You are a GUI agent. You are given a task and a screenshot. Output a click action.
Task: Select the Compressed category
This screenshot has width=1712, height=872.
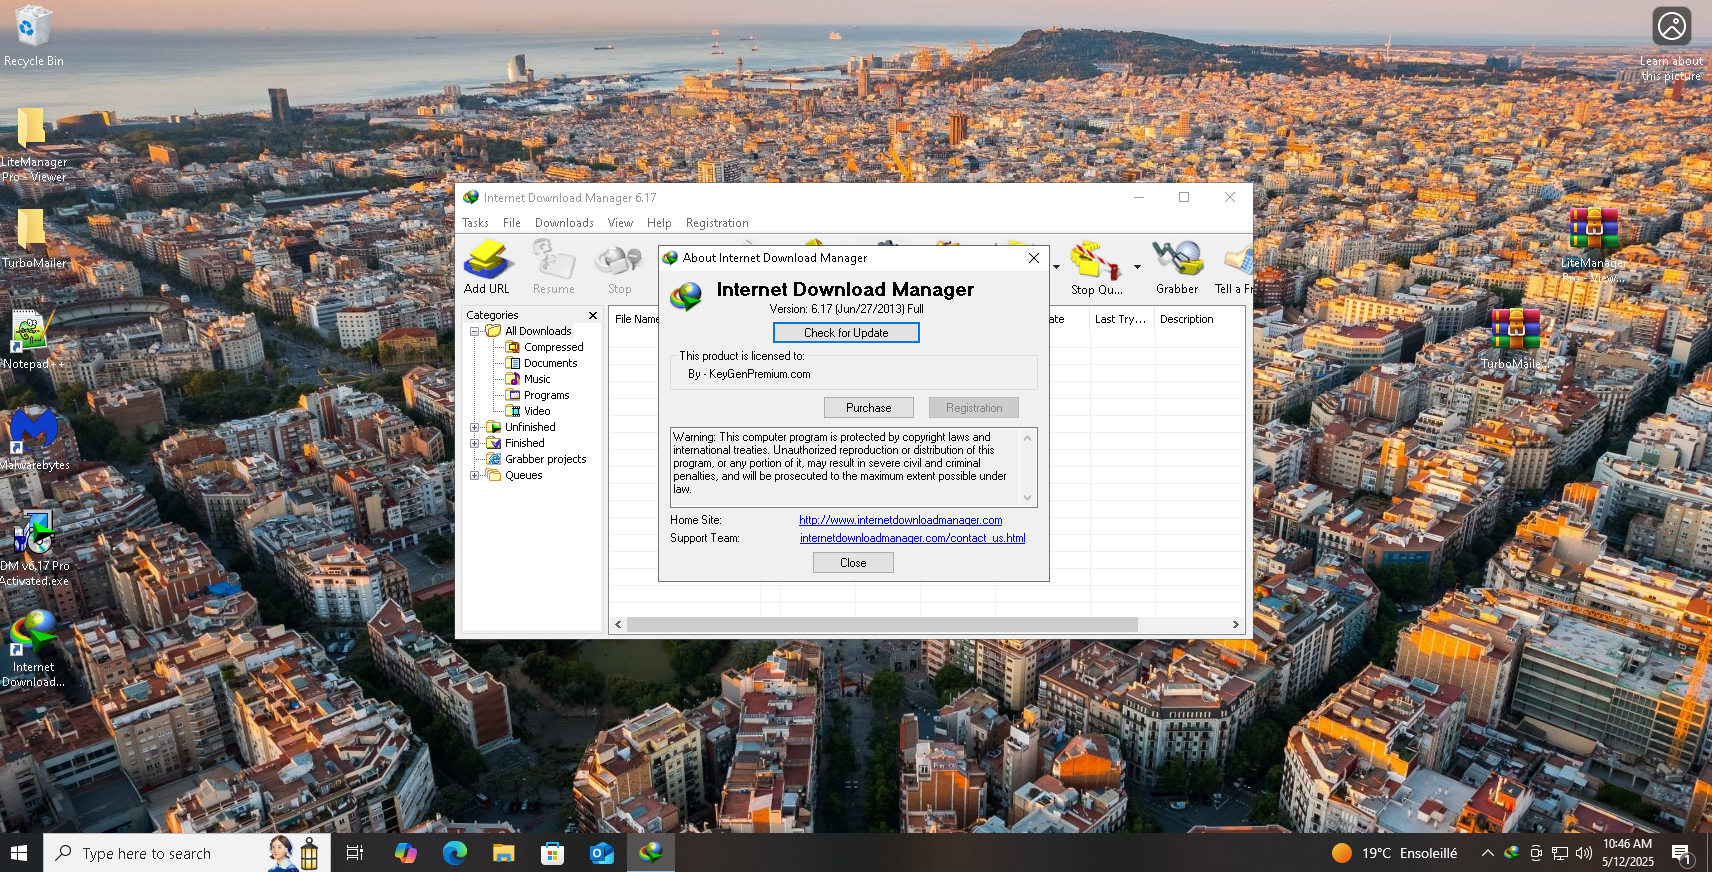(553, 347)
